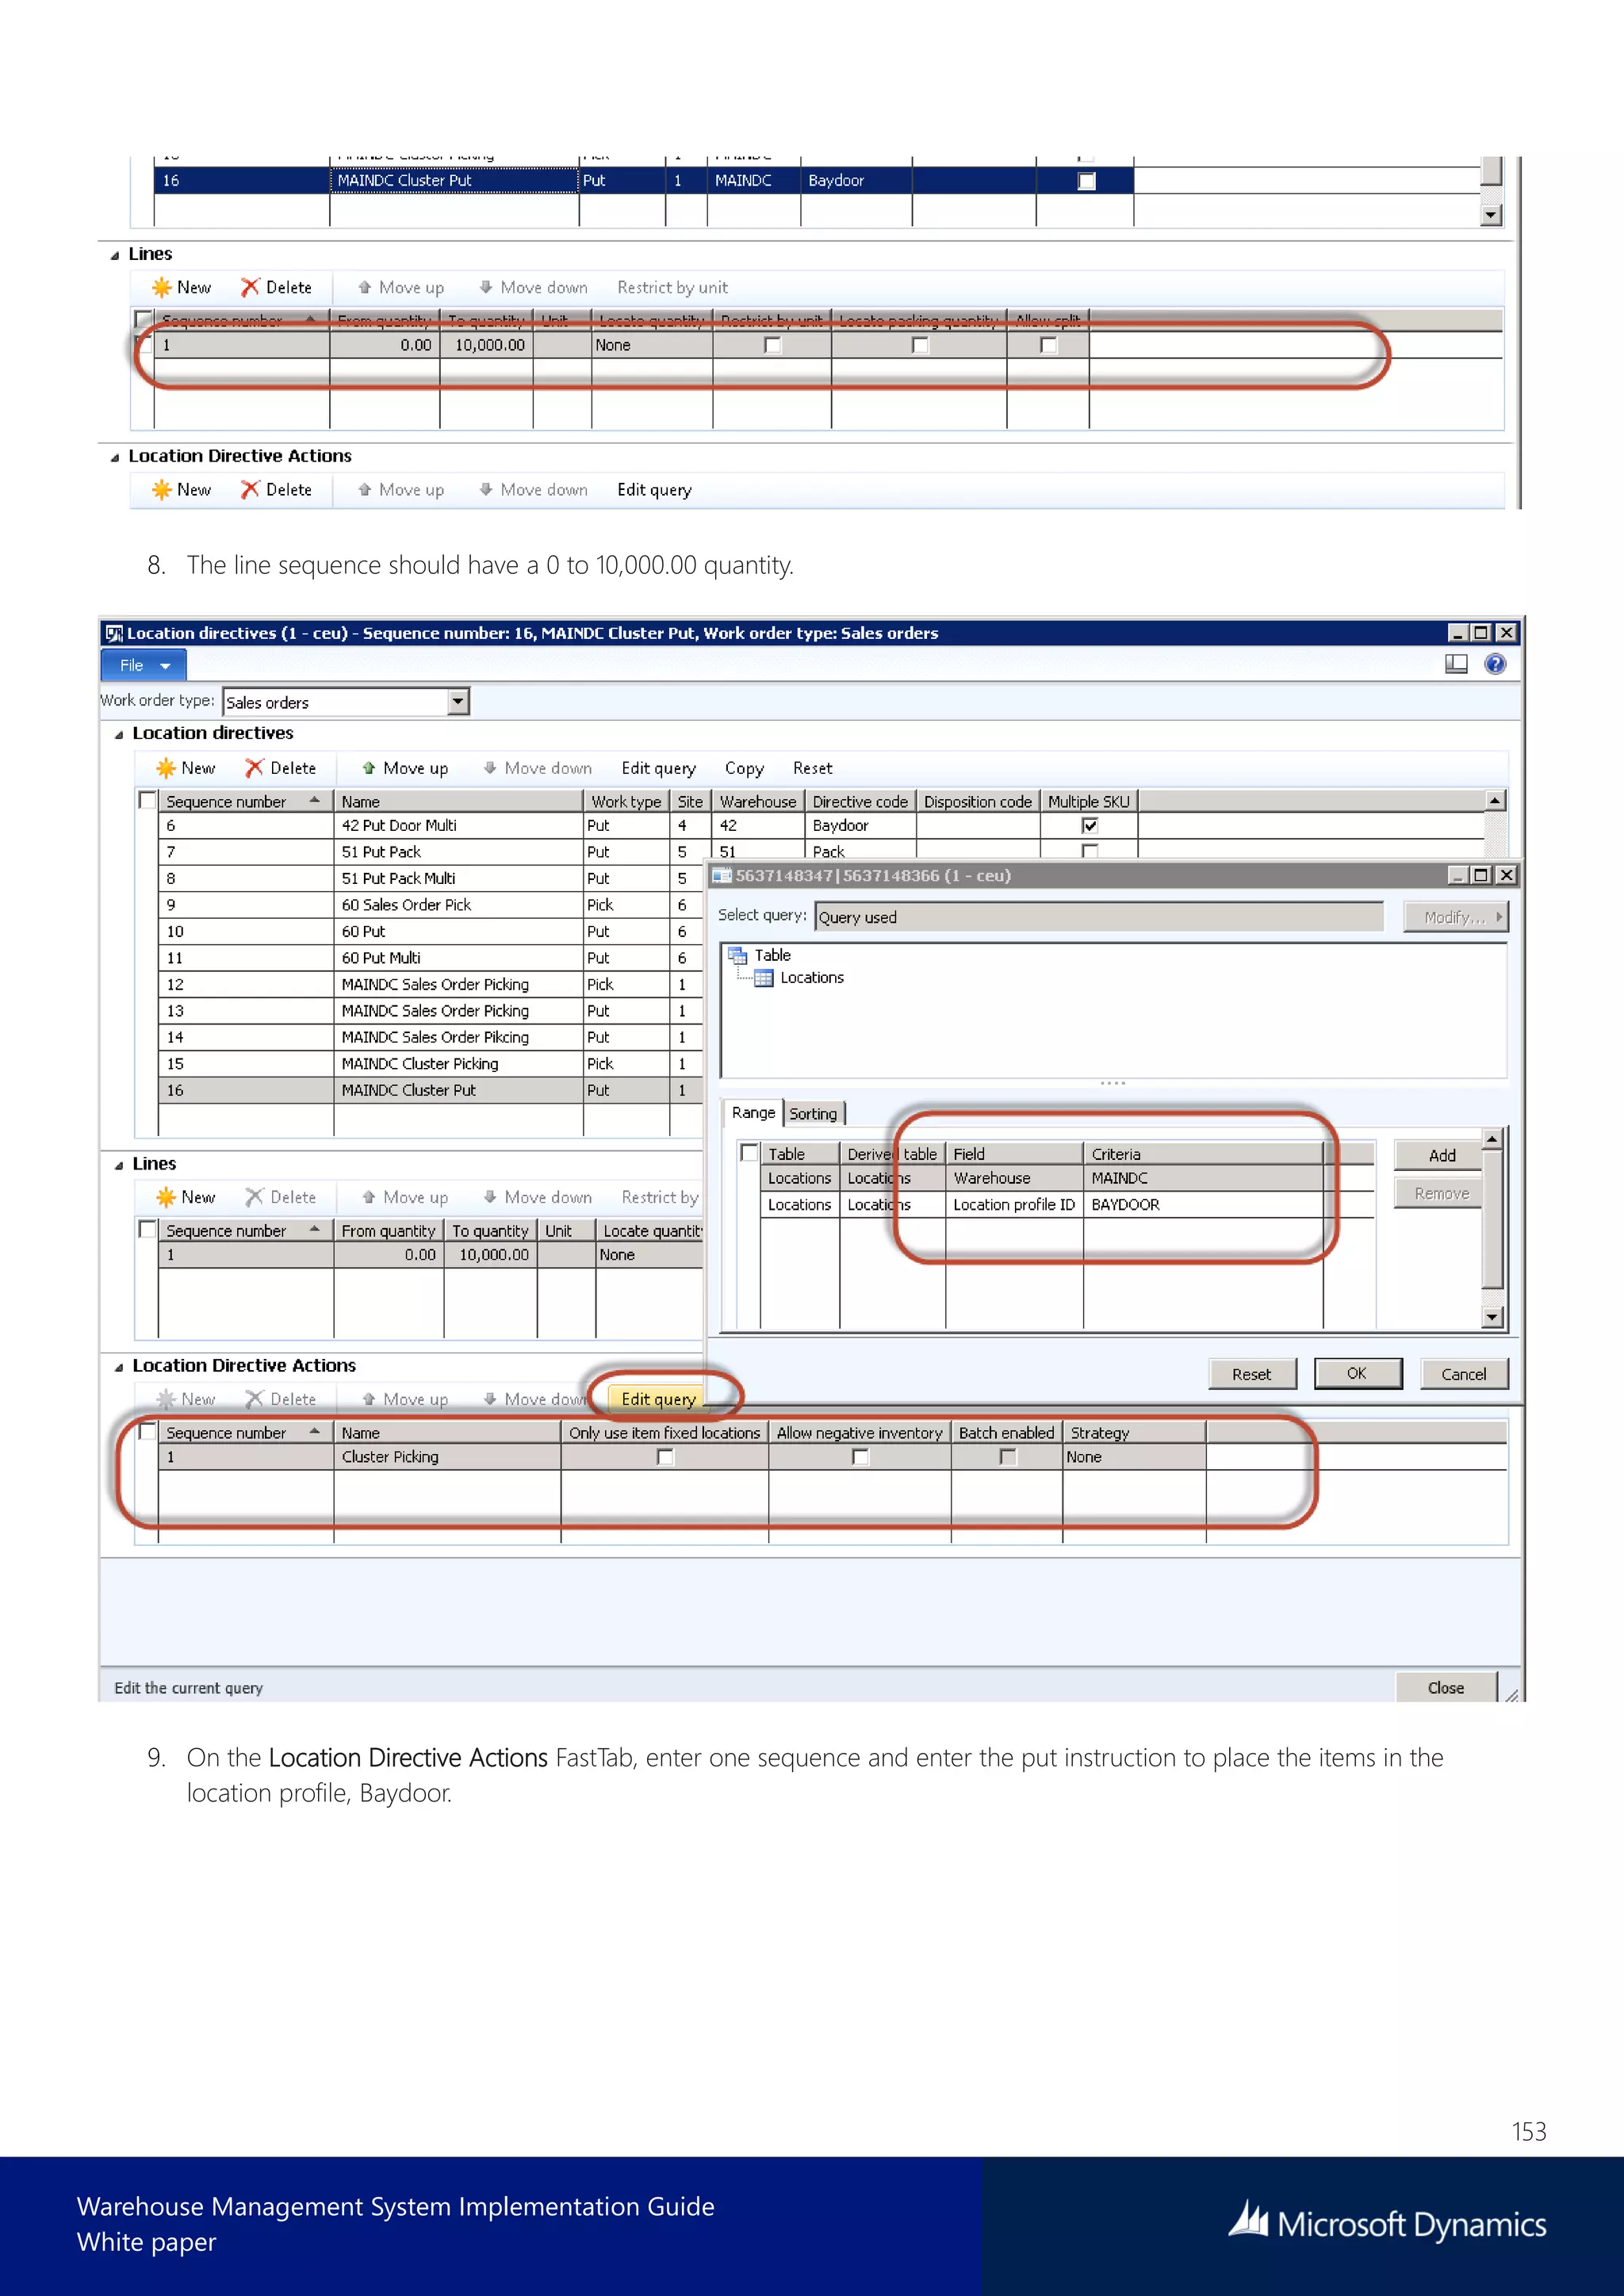The width and height of the screenshot is (1624, 2296).
Task: Toggle Multiple SKU checkbox for 42 Put Door Multi
Action: [x=1090, y=826]
